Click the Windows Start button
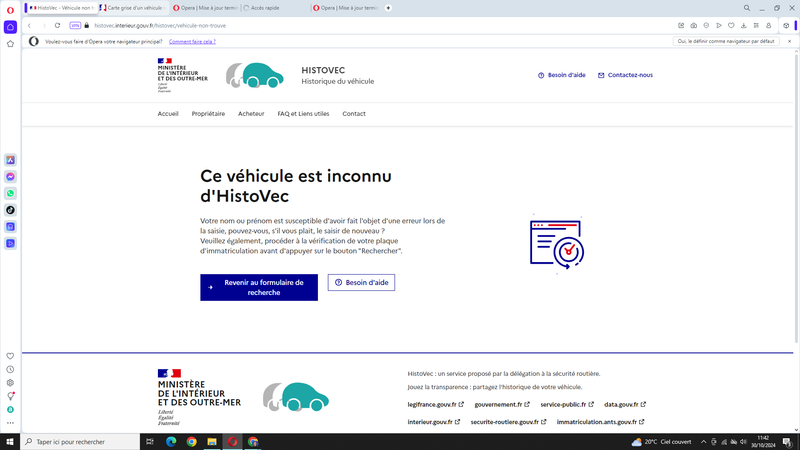The width and height of the screenshot is (800, 450). [10, 442]
